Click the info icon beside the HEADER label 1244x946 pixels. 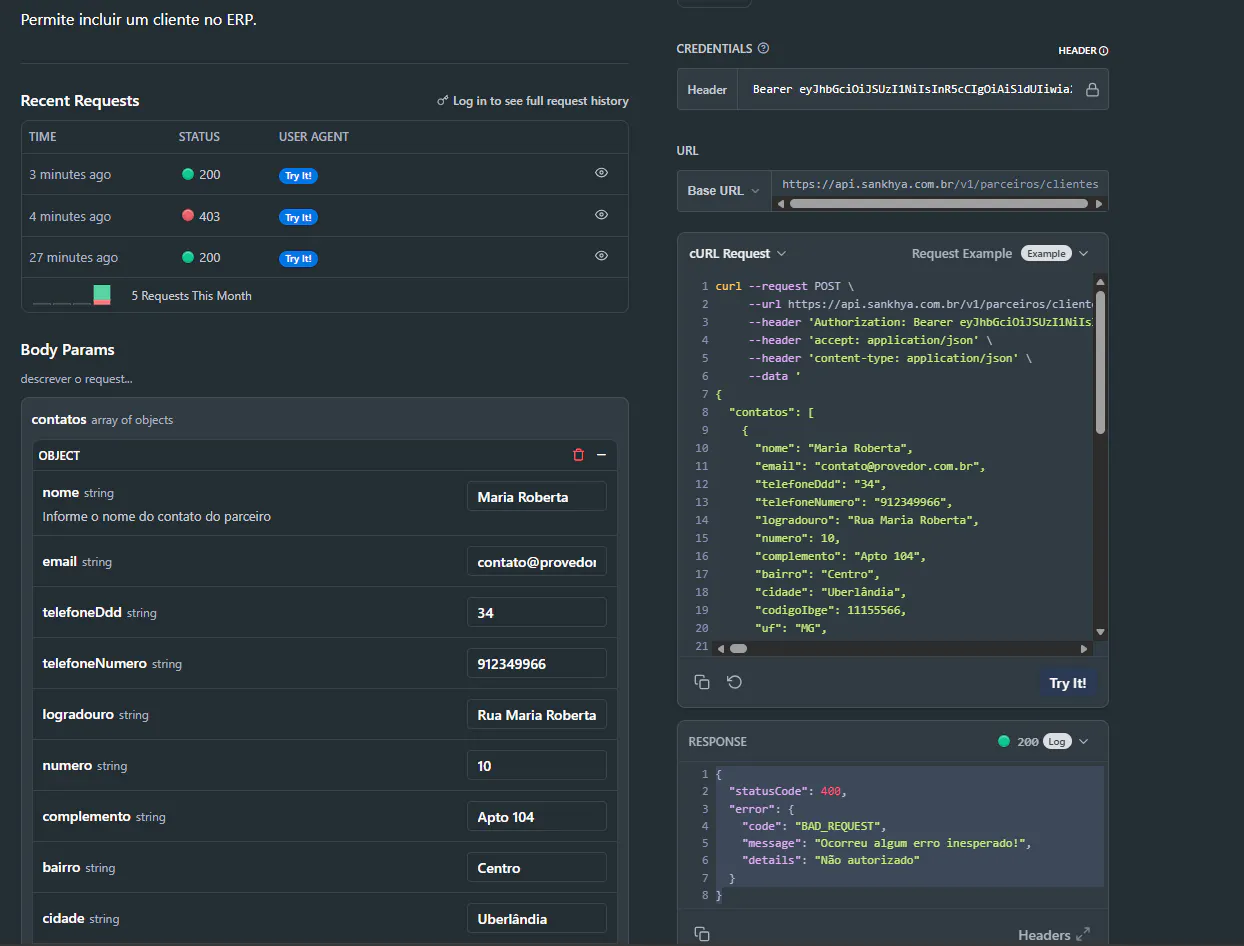click(1104, 51)
